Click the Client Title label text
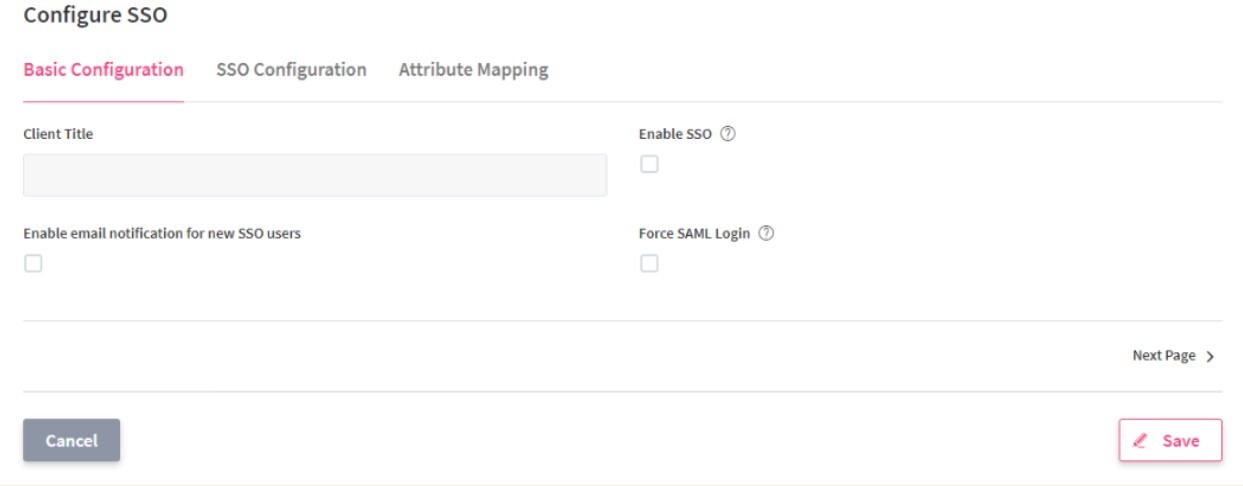 [x=58, y=134]
